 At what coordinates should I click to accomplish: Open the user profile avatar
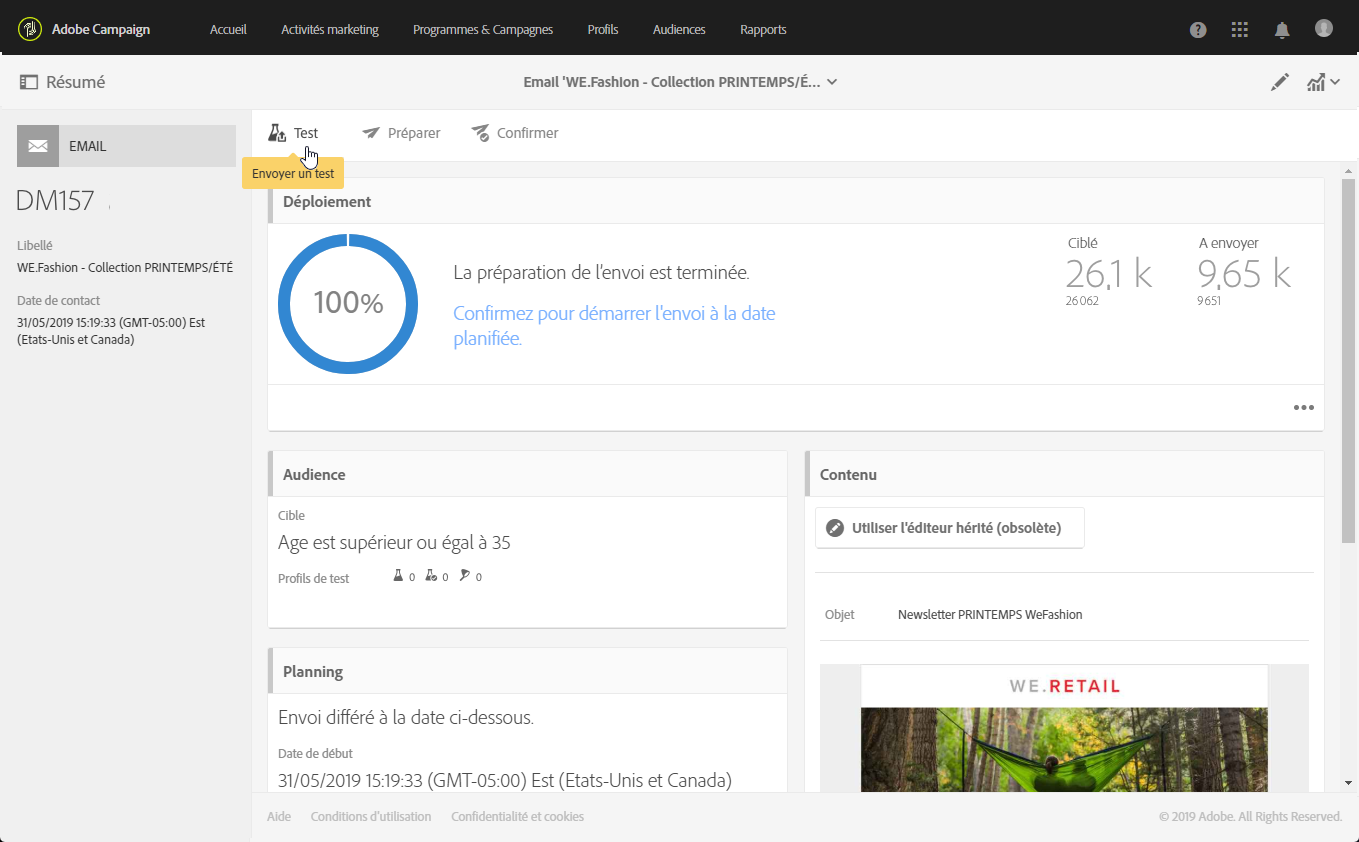[x=1324, y=29]
